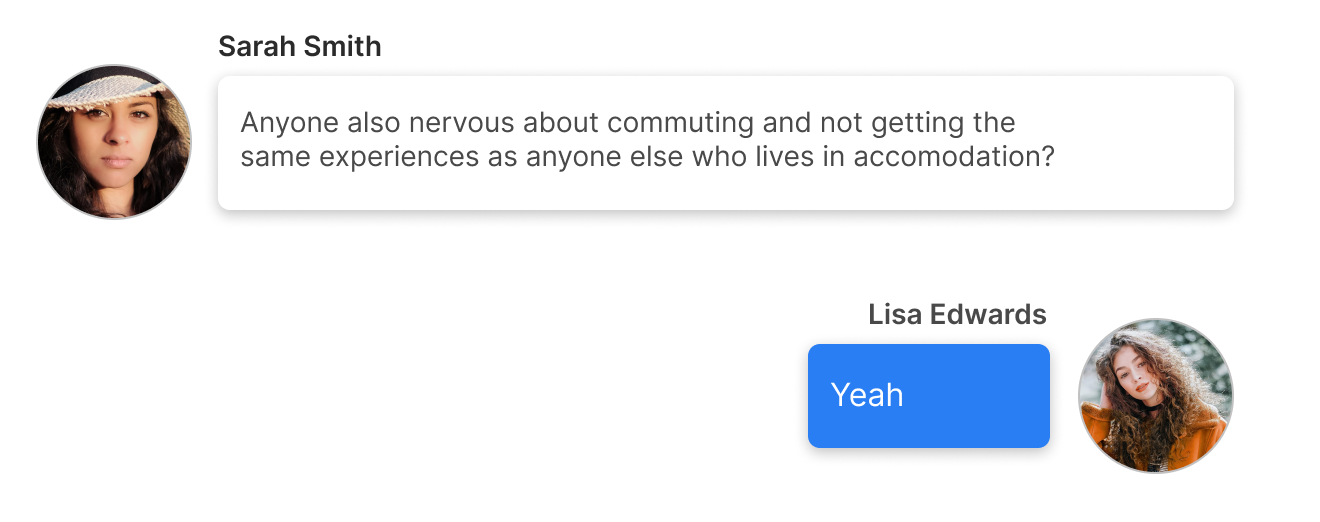Open Lisa Edwards' profile picture
The width and height of the screenshot is (1320, 522).
click(1156, 396)
